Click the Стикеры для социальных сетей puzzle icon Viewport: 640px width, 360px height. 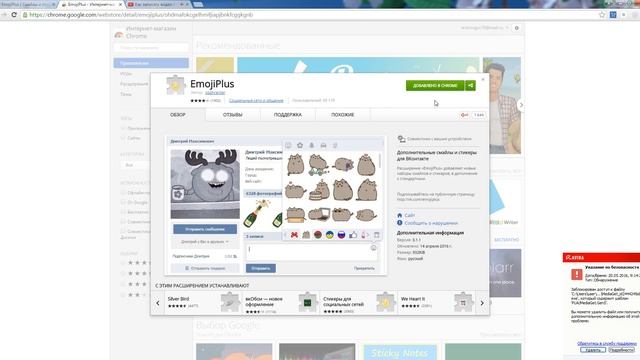385,302
